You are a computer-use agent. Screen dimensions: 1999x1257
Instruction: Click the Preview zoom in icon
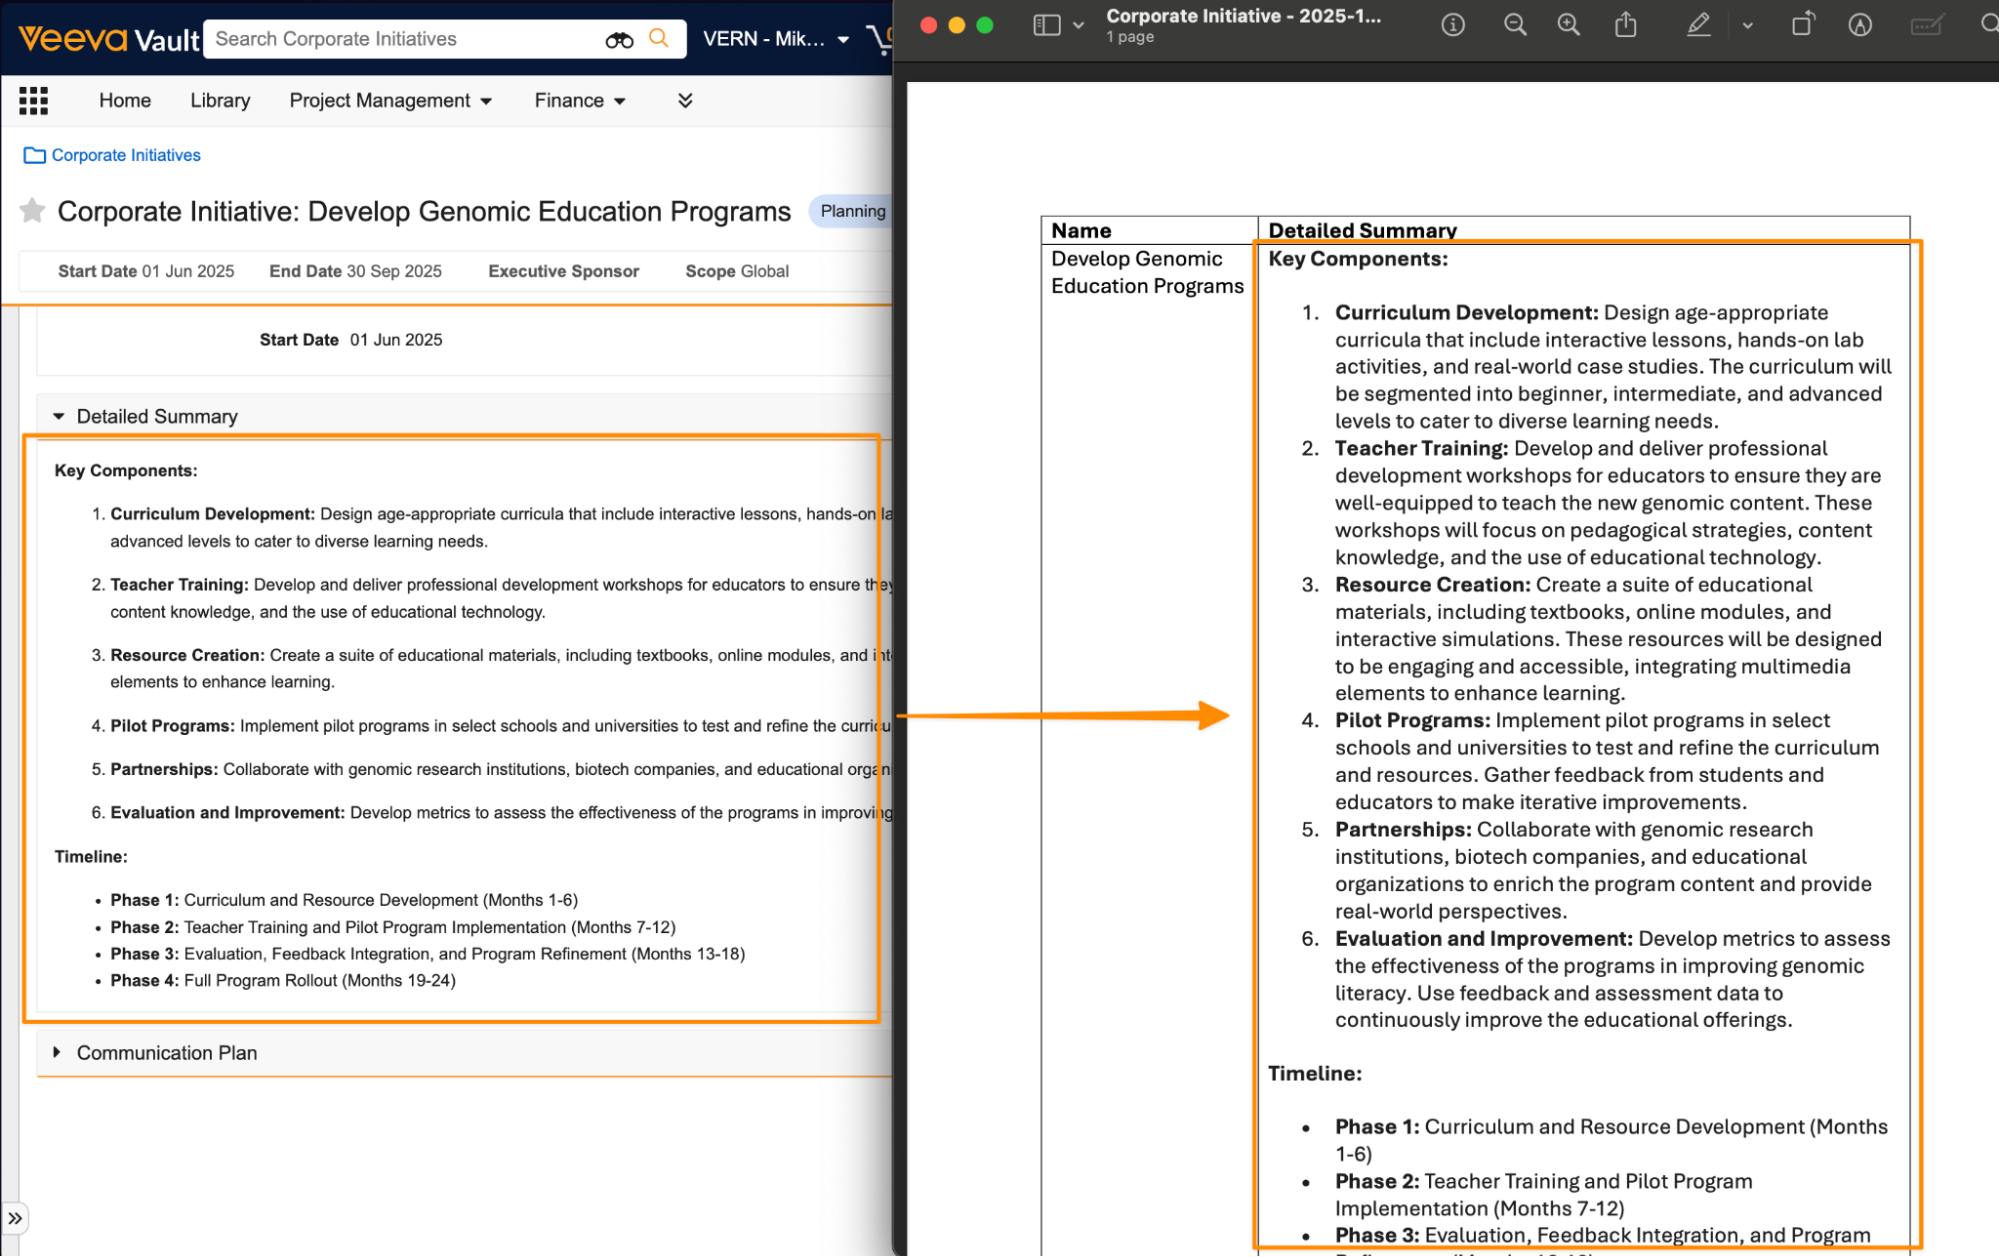[x=1568, y=25]
